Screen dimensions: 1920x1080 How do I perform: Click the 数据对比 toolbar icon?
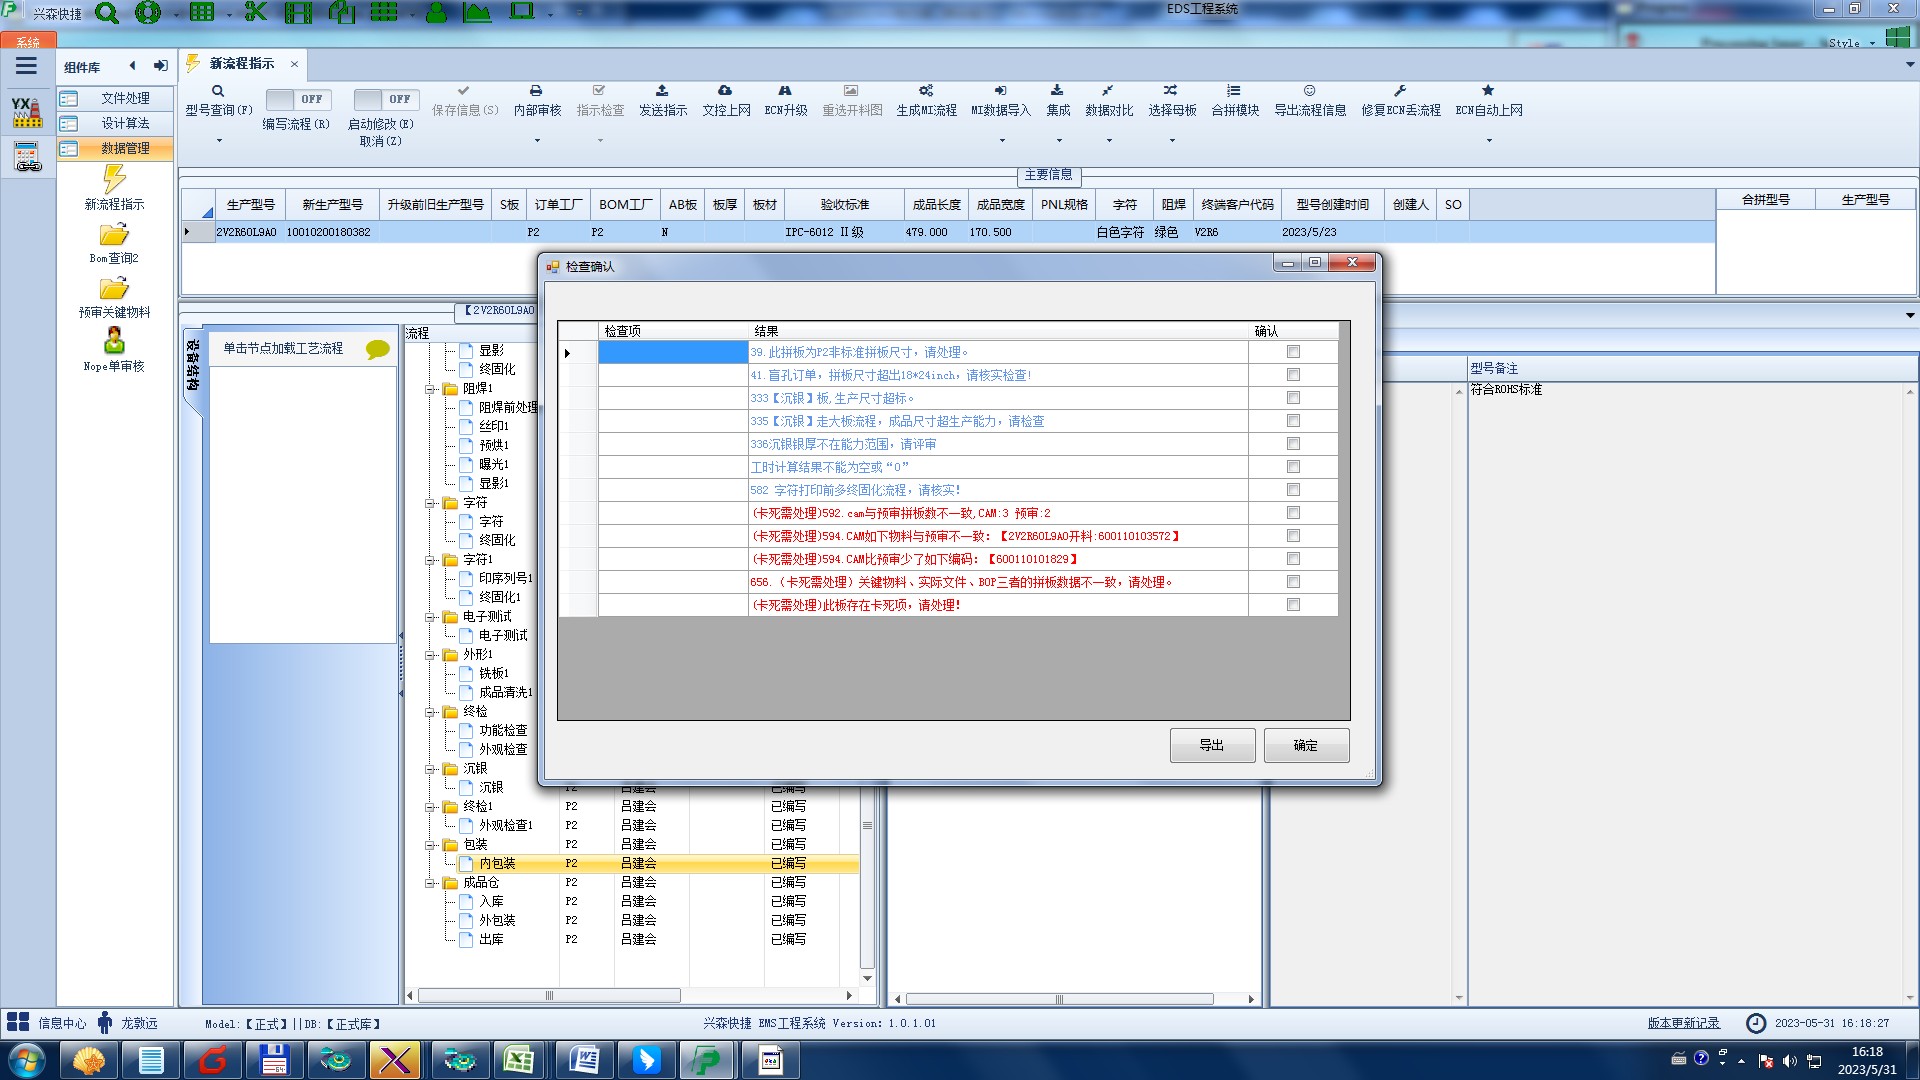tap(1108, 91)
